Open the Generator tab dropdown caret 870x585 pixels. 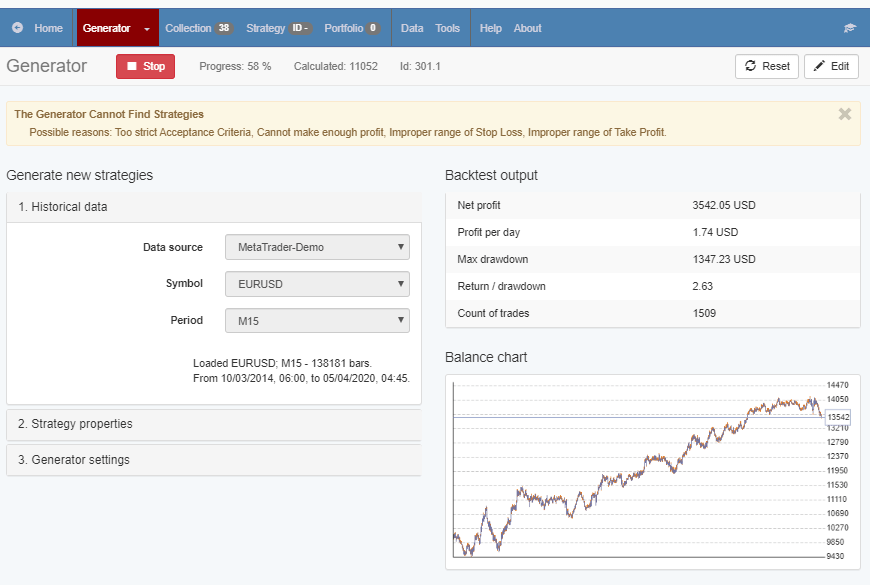pyautogui.click(x=147, y=29)
